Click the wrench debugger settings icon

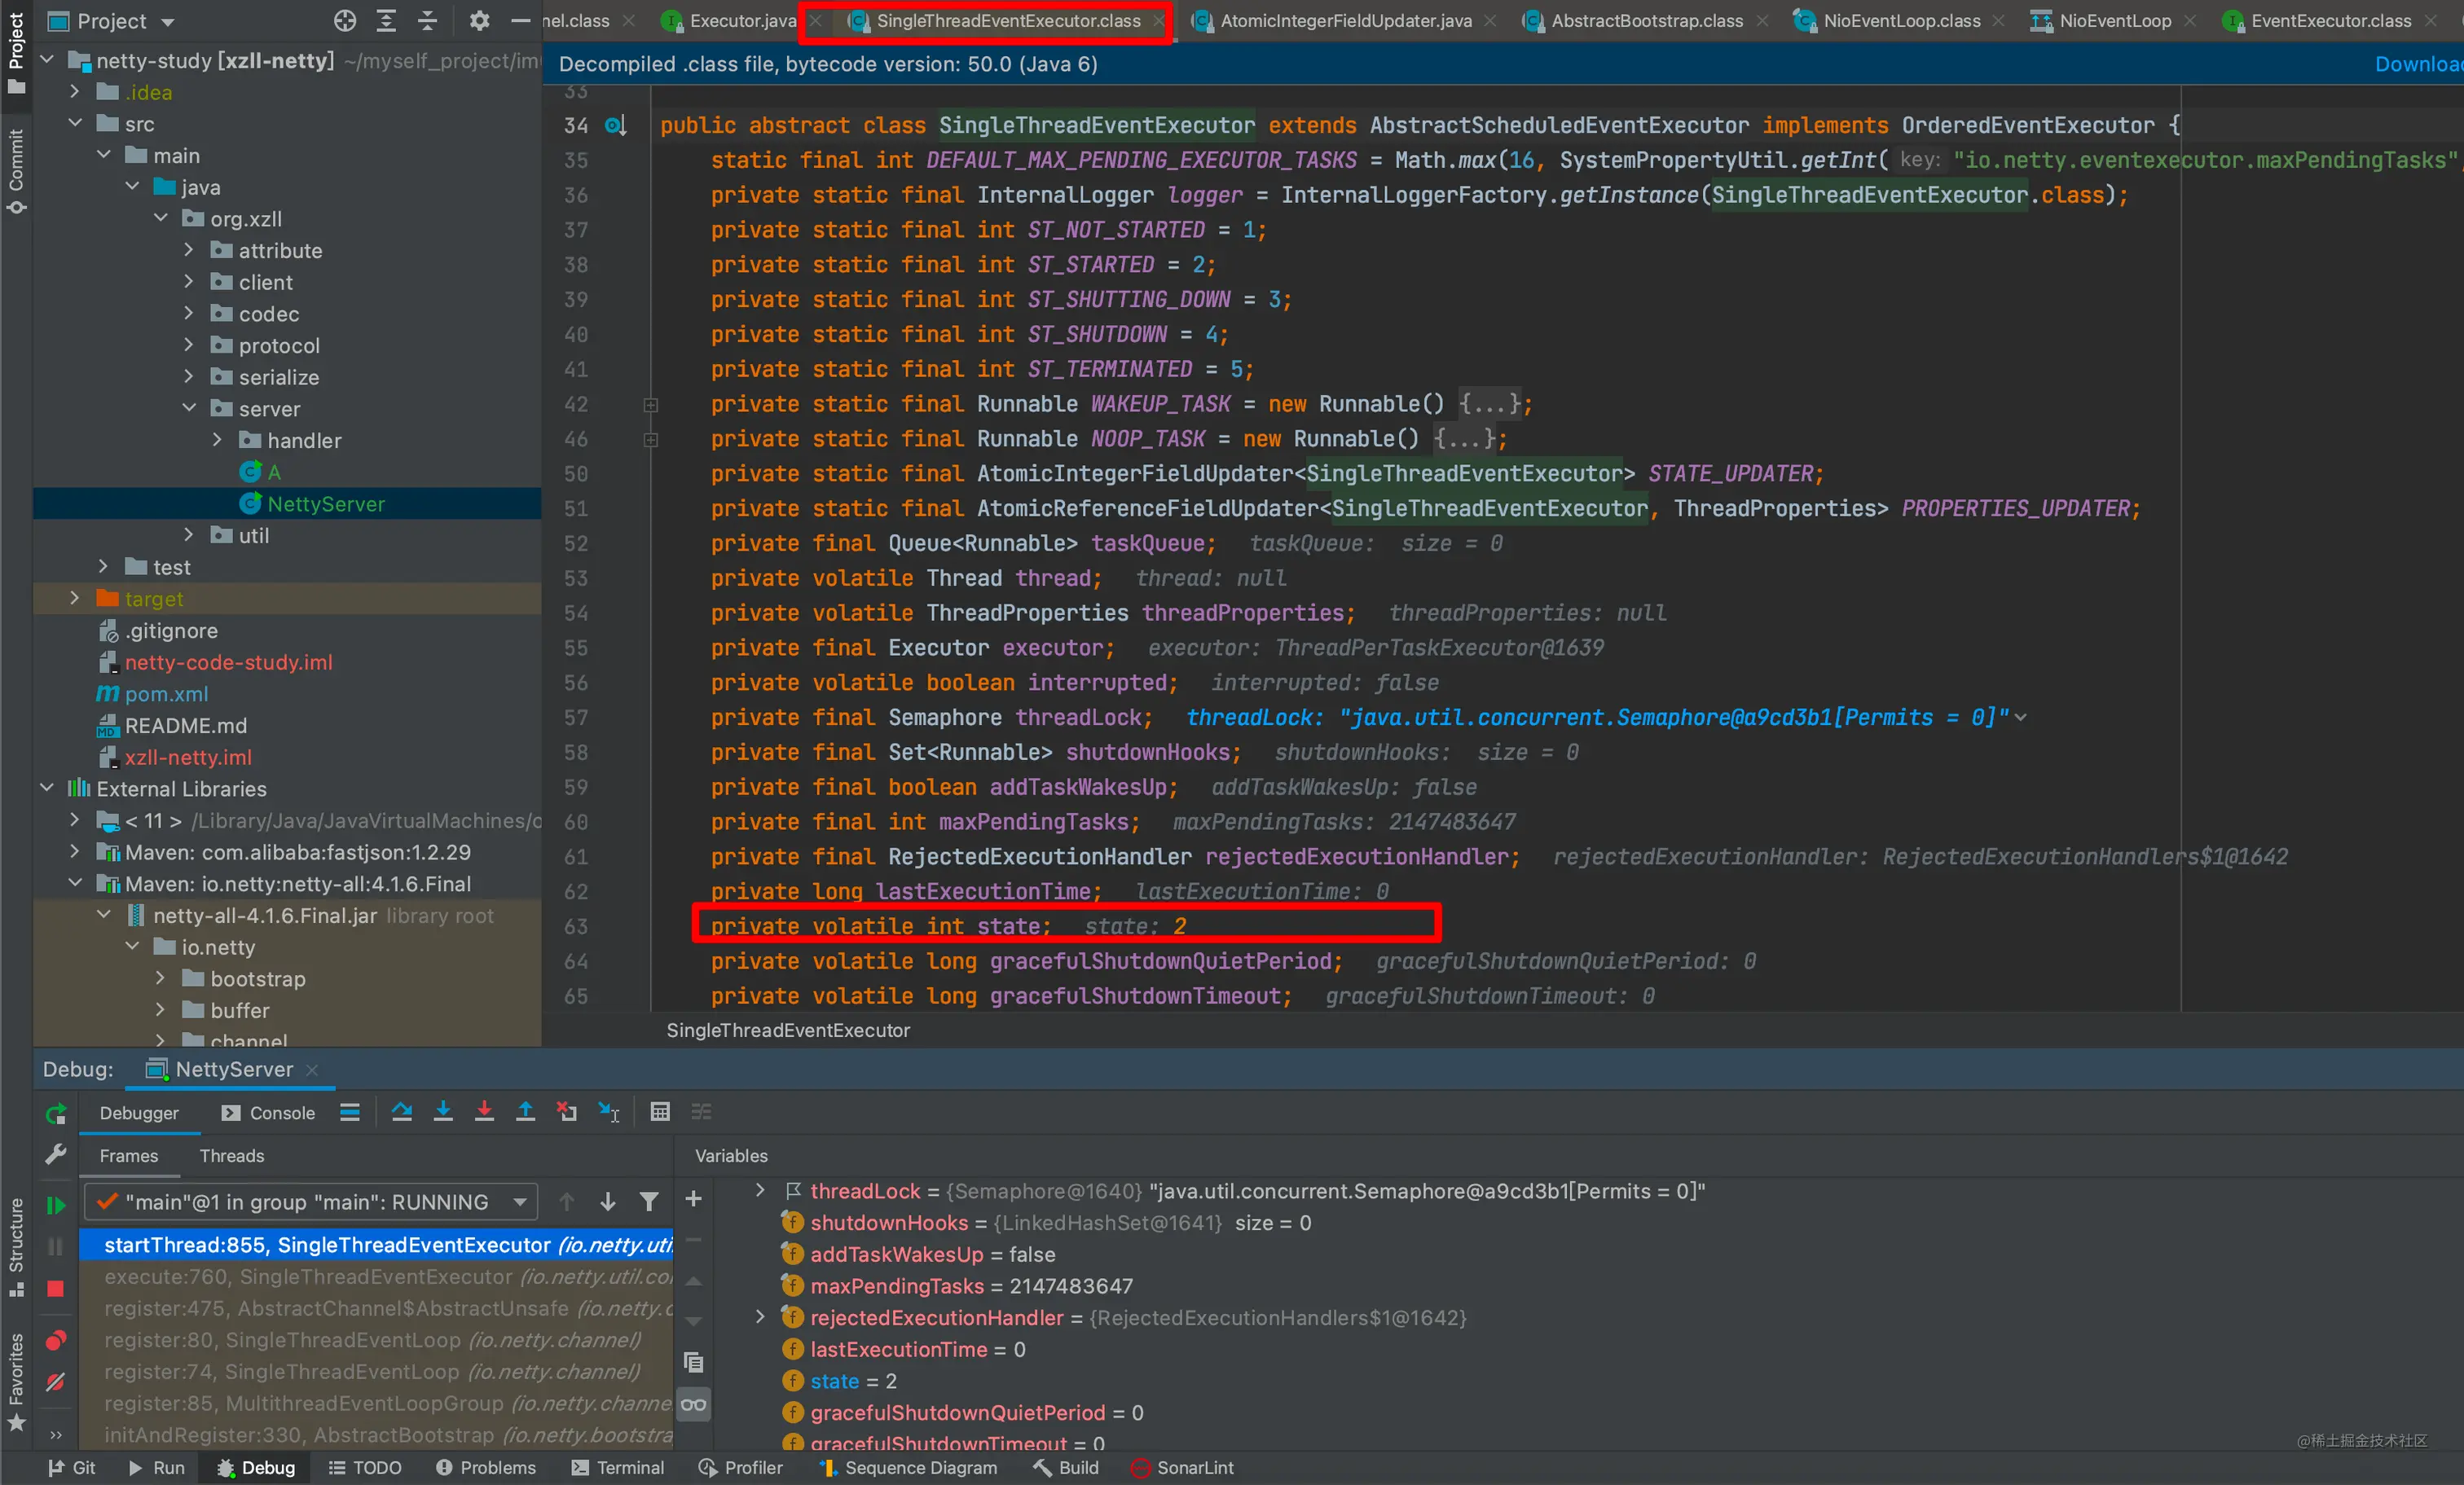pos(56,1155)
